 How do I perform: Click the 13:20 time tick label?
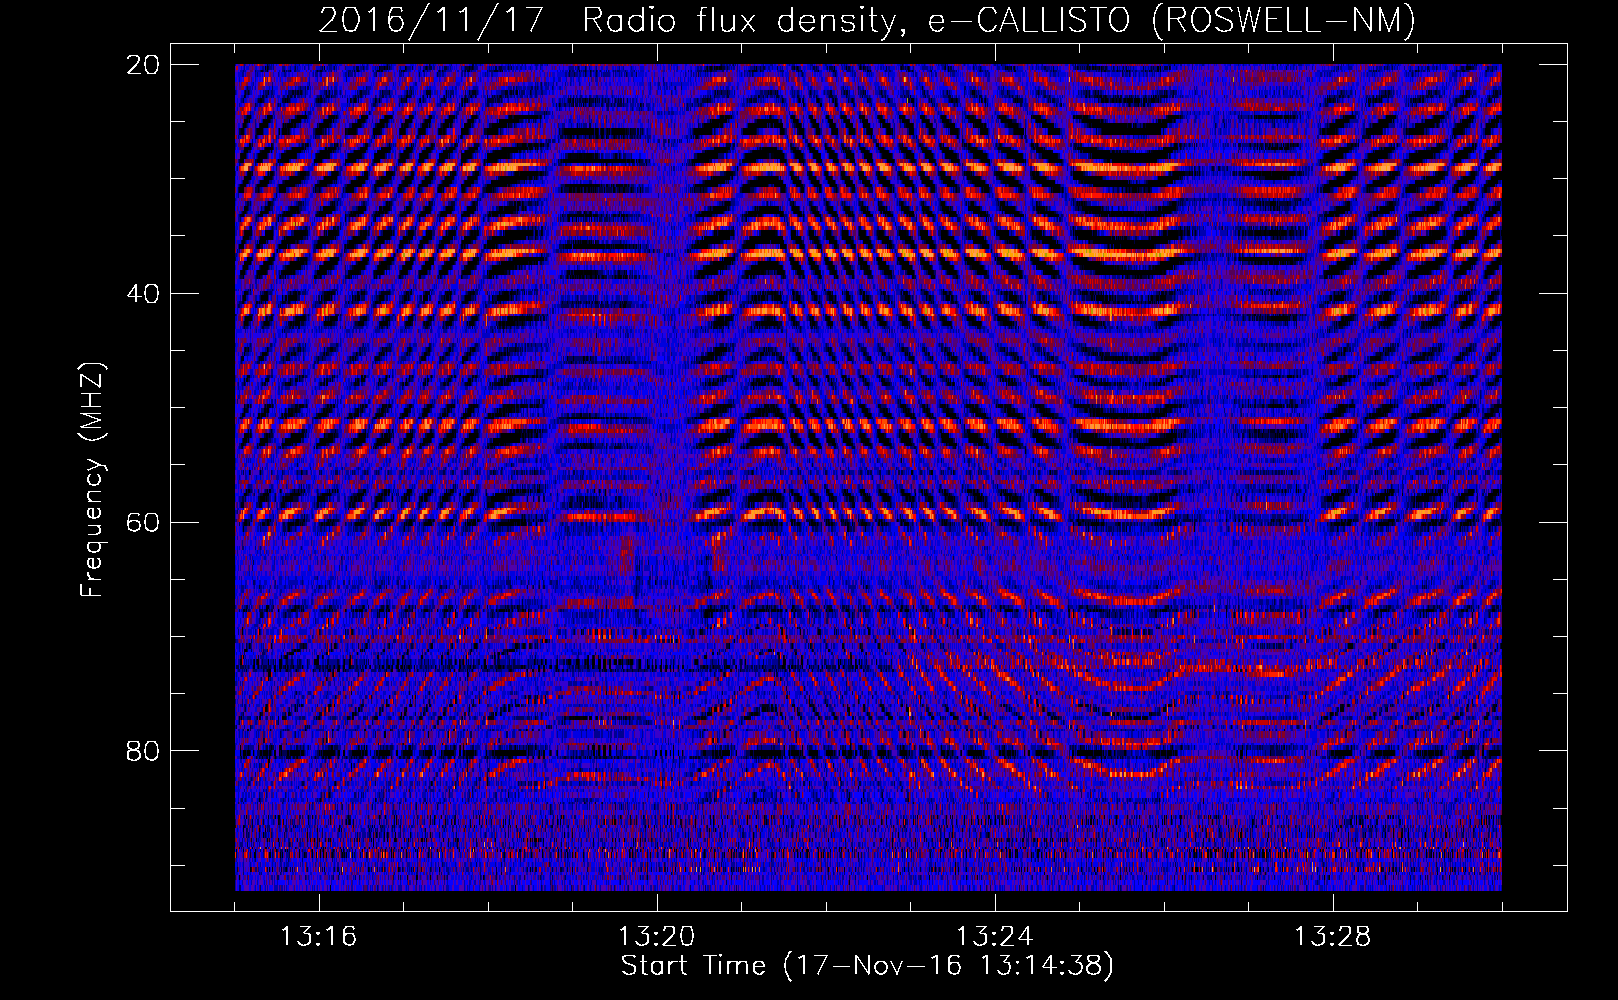pos(656,937)
